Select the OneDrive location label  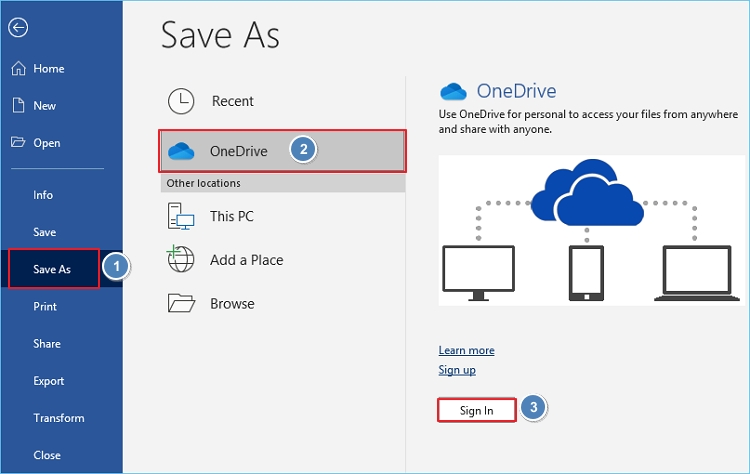tap(239, 151)
